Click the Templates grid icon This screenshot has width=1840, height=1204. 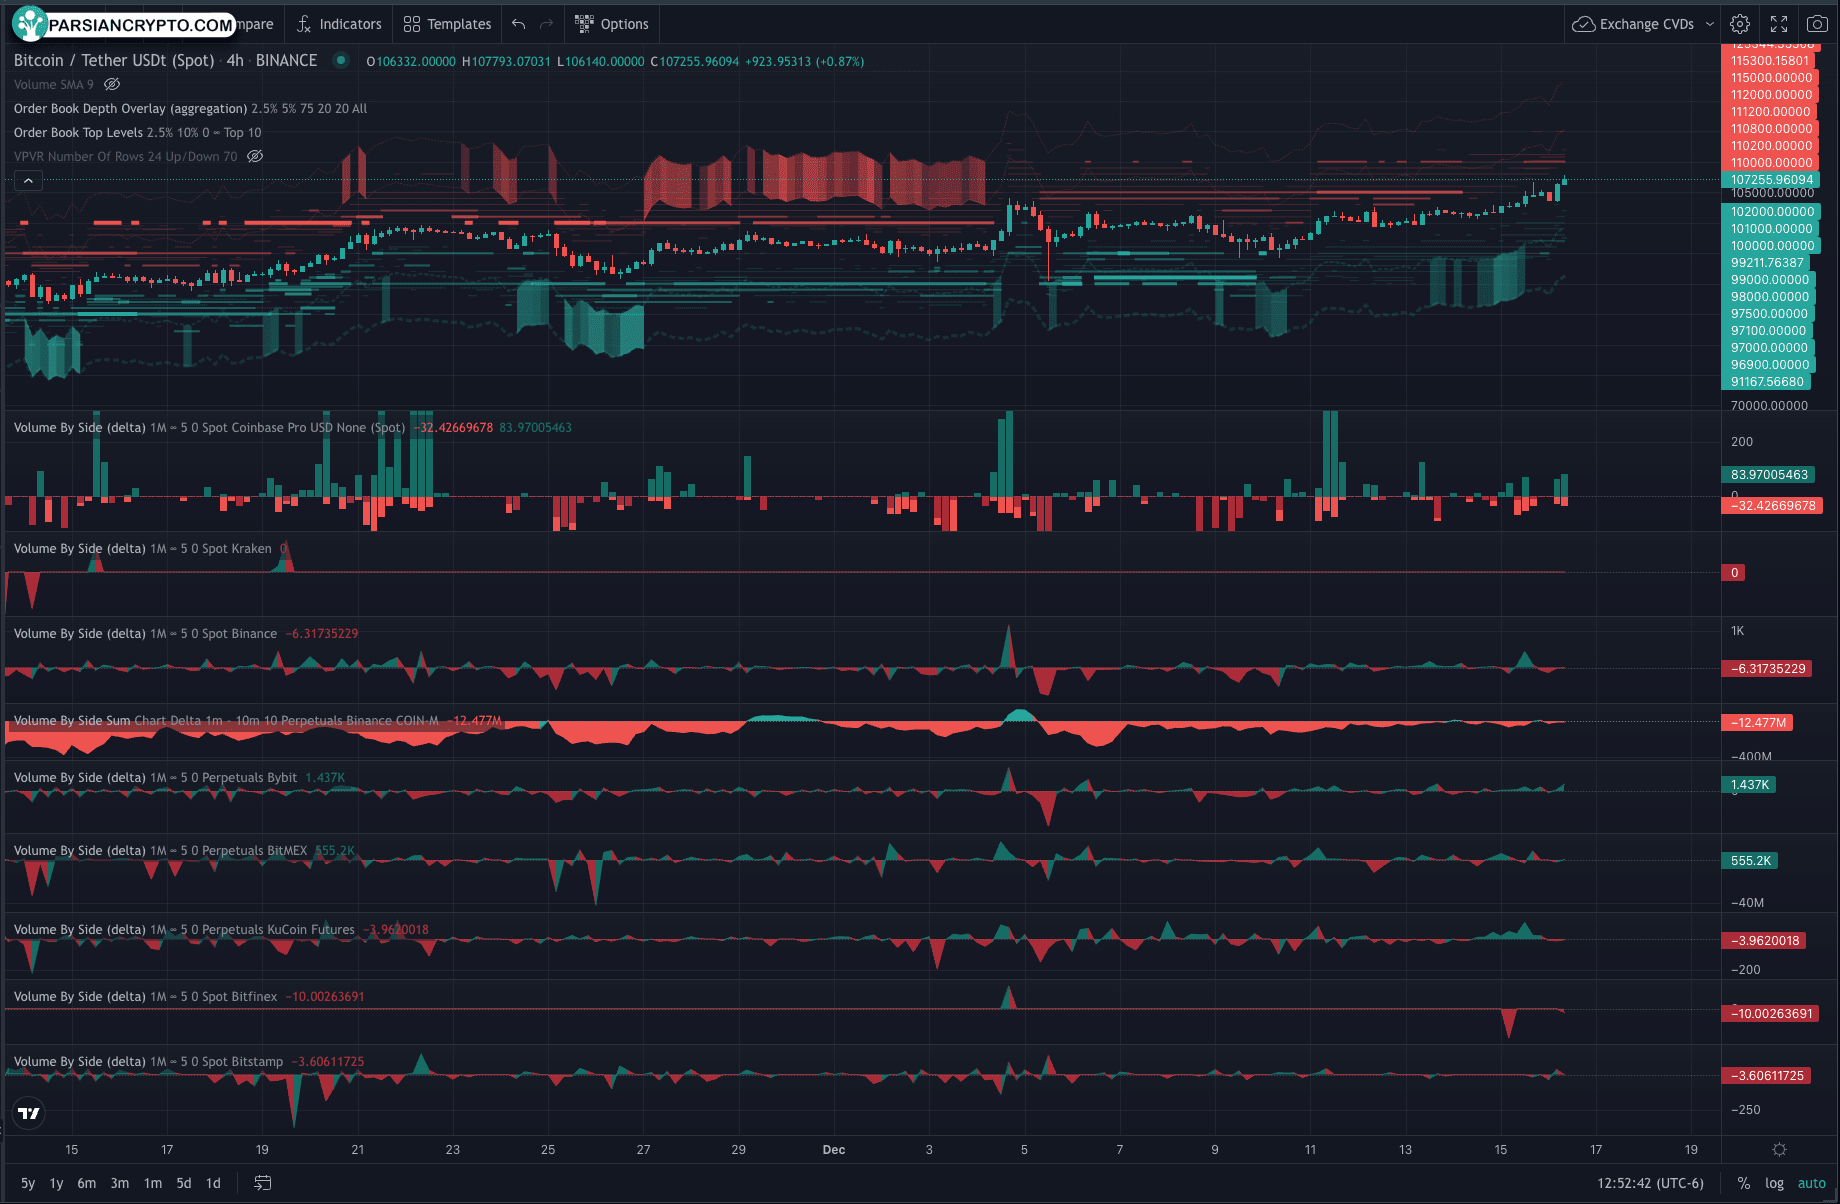coord(411,24)
